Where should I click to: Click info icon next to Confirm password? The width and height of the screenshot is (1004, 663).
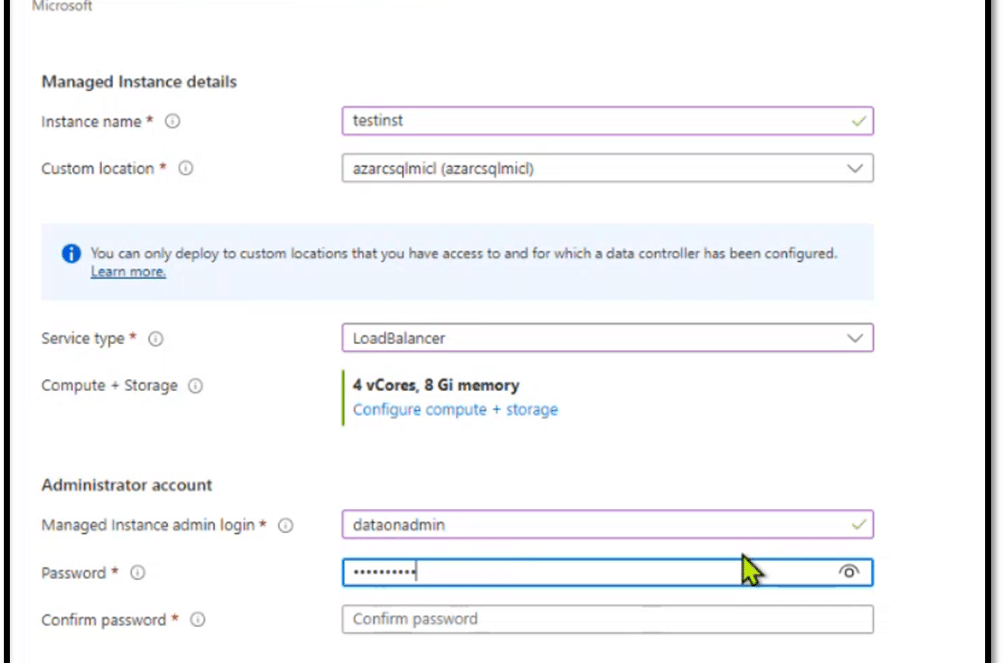[198, 620]
